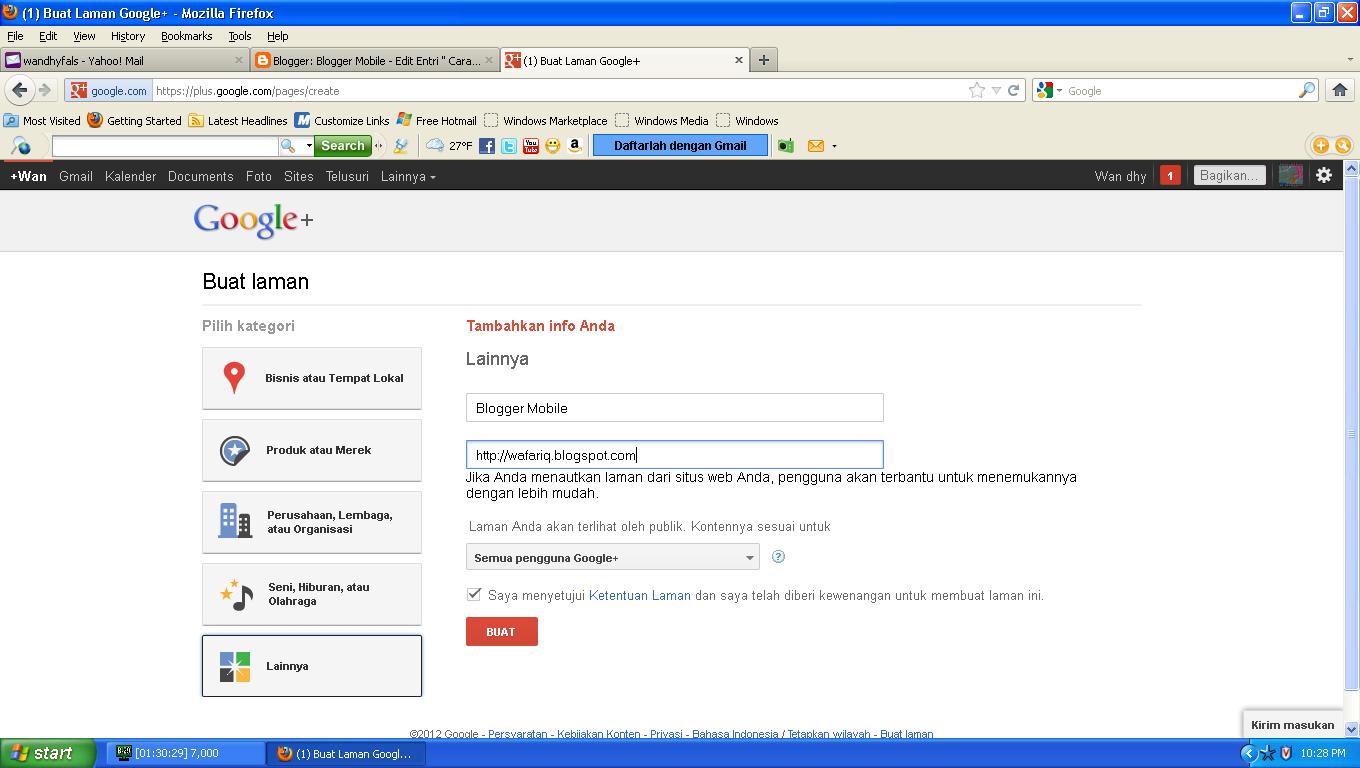Open the Windows start menu
Image resolution: width=1360 pixels, height=768 pixels.
tap(48, 753)
